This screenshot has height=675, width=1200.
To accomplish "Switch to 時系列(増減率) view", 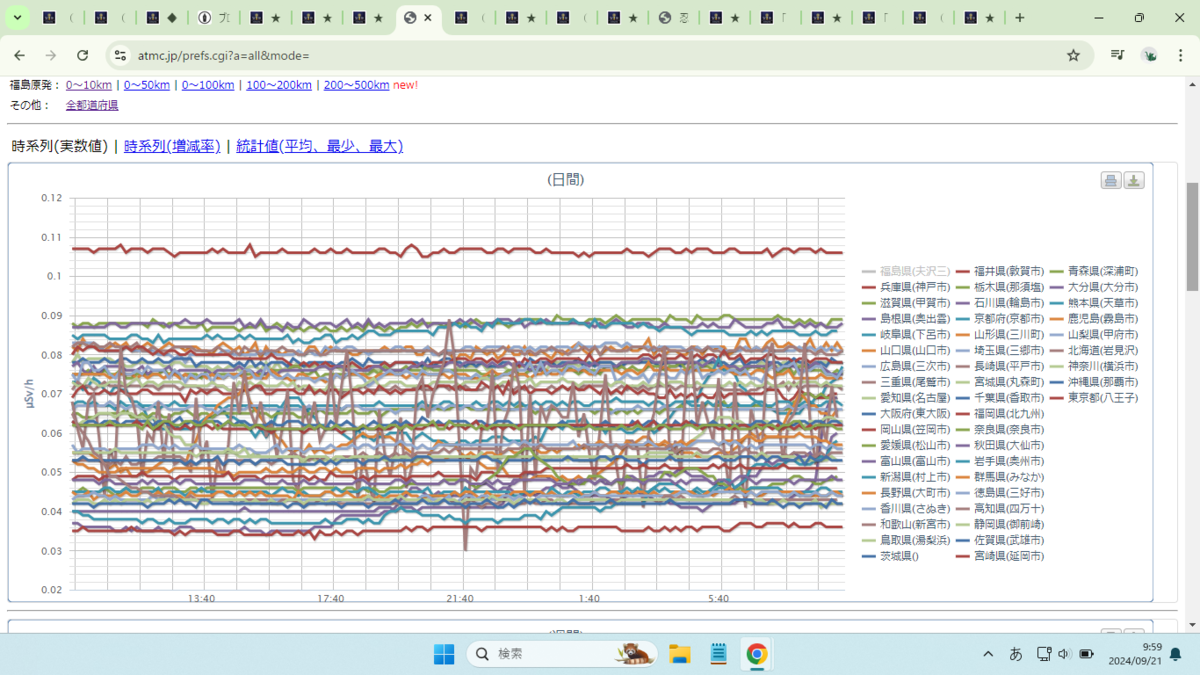I will point(172,146).
